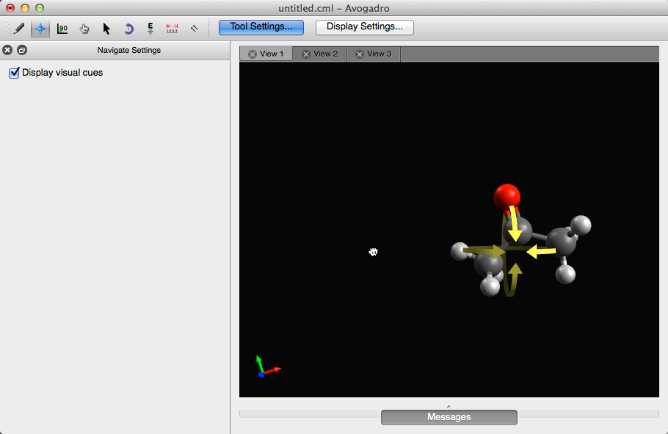
Task: Close the View 3 tab
Action: tap(360, 54)
